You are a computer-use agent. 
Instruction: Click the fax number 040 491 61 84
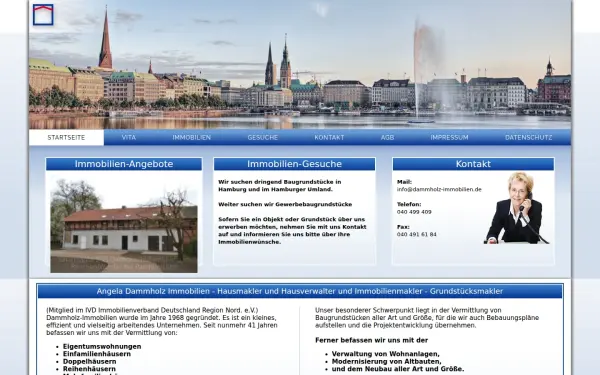(416, 235)
